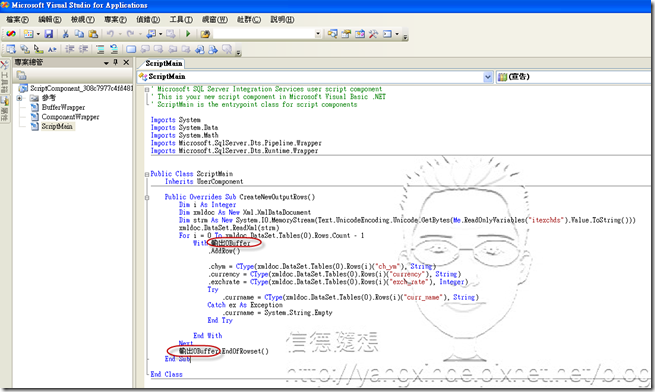
Task: Click the Command Window toolbar icon
Action: (387, 34)
